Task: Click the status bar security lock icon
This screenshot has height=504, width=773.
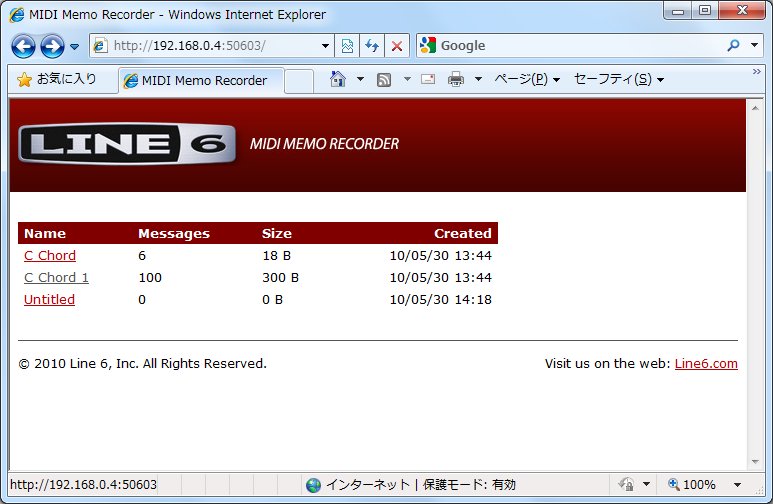Action: tap(627, 484)
